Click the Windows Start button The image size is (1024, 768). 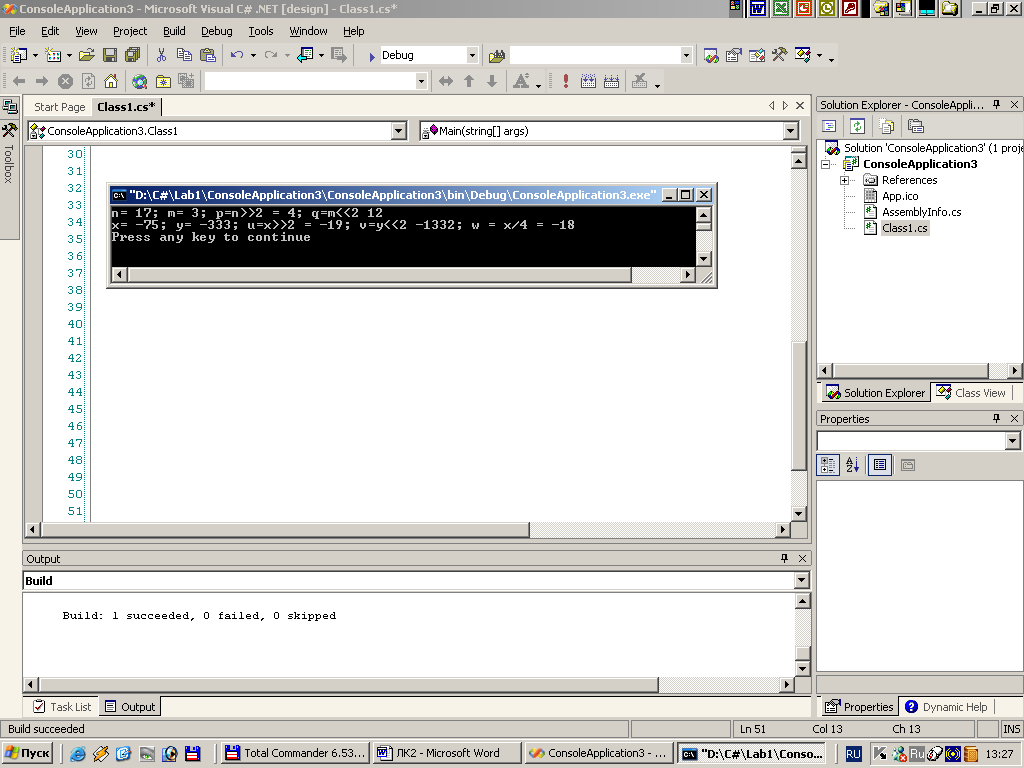(x=28, y=753)
